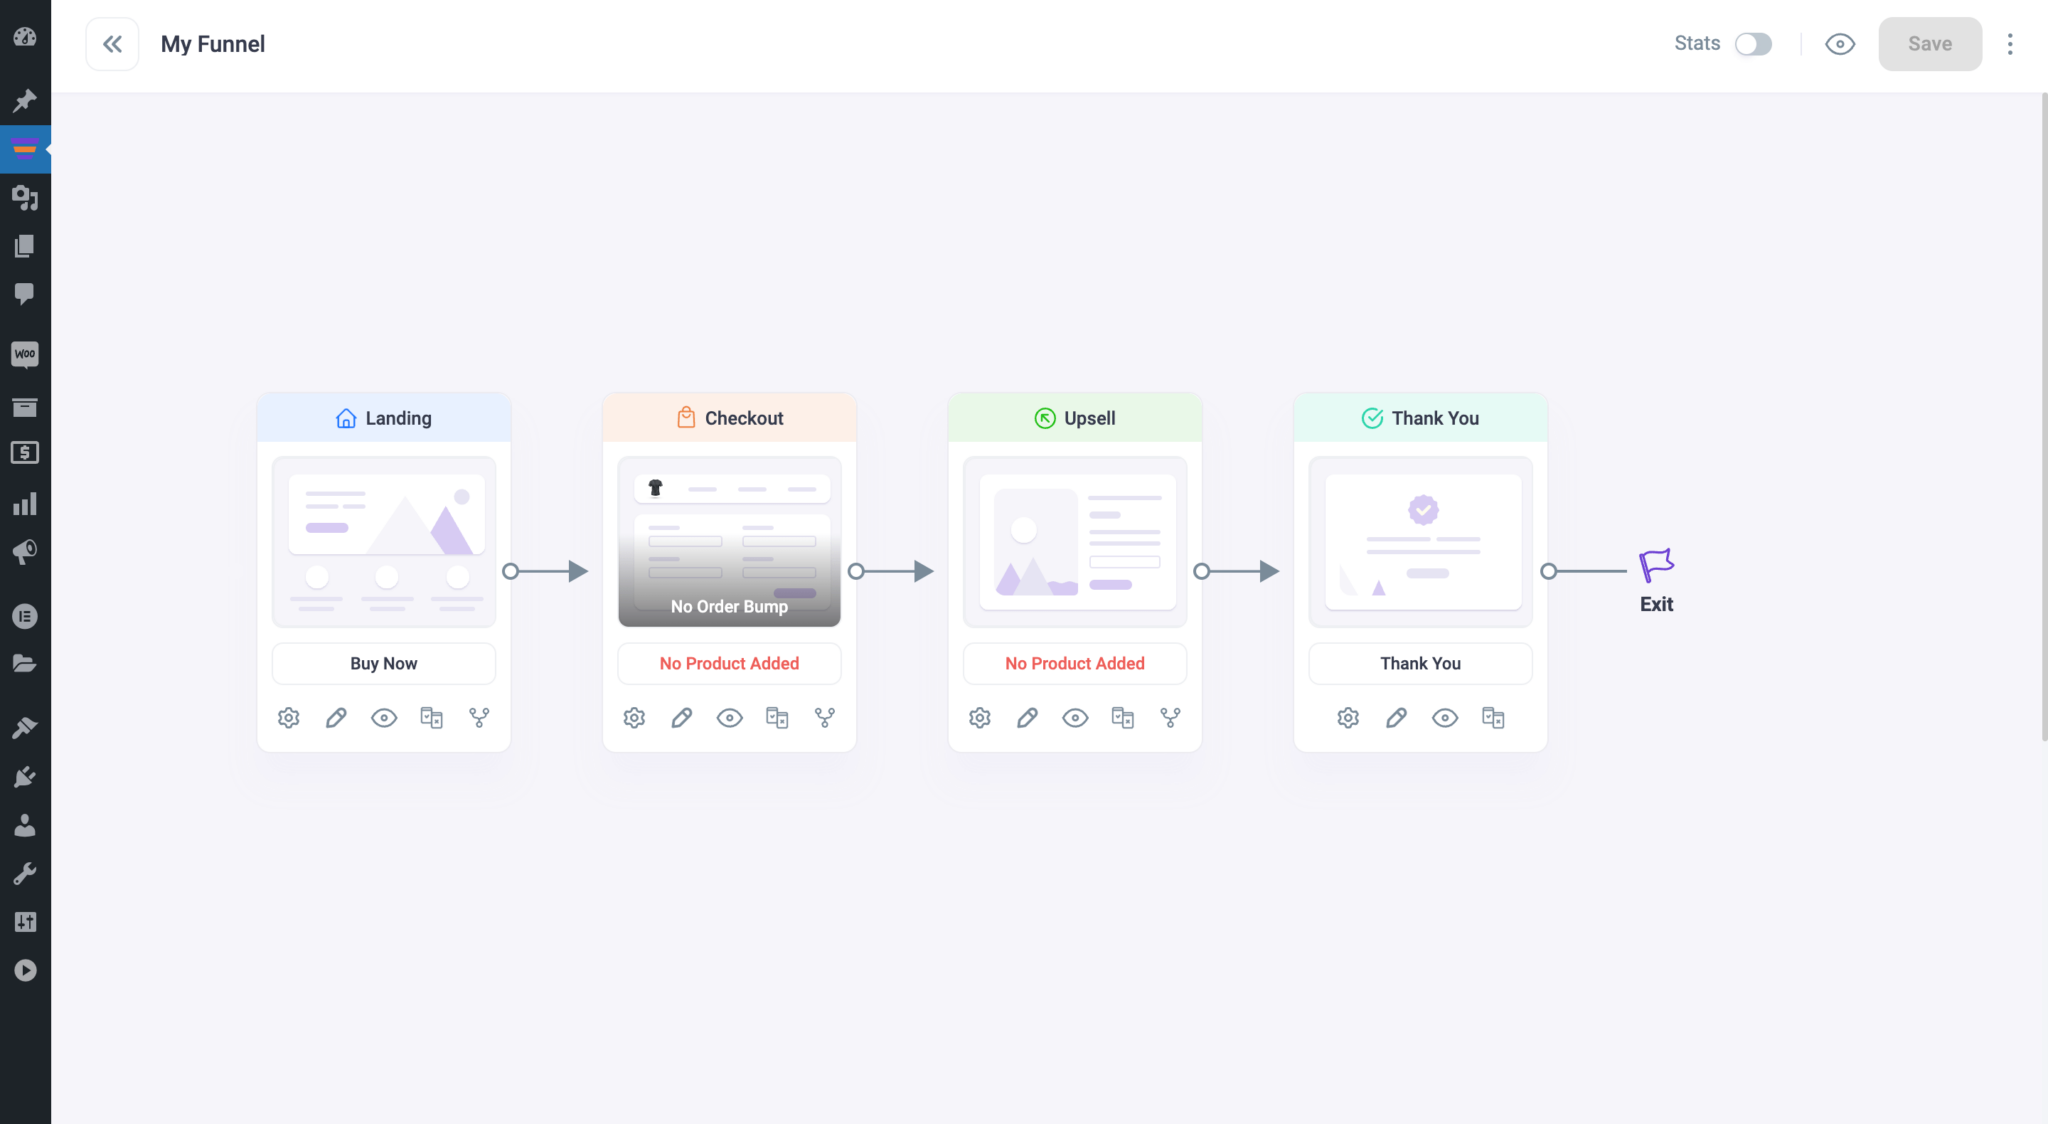This screenshot has width=2048, height=1124.
Task: Click the Thank You label button
Action: [x=1420, y=663]
